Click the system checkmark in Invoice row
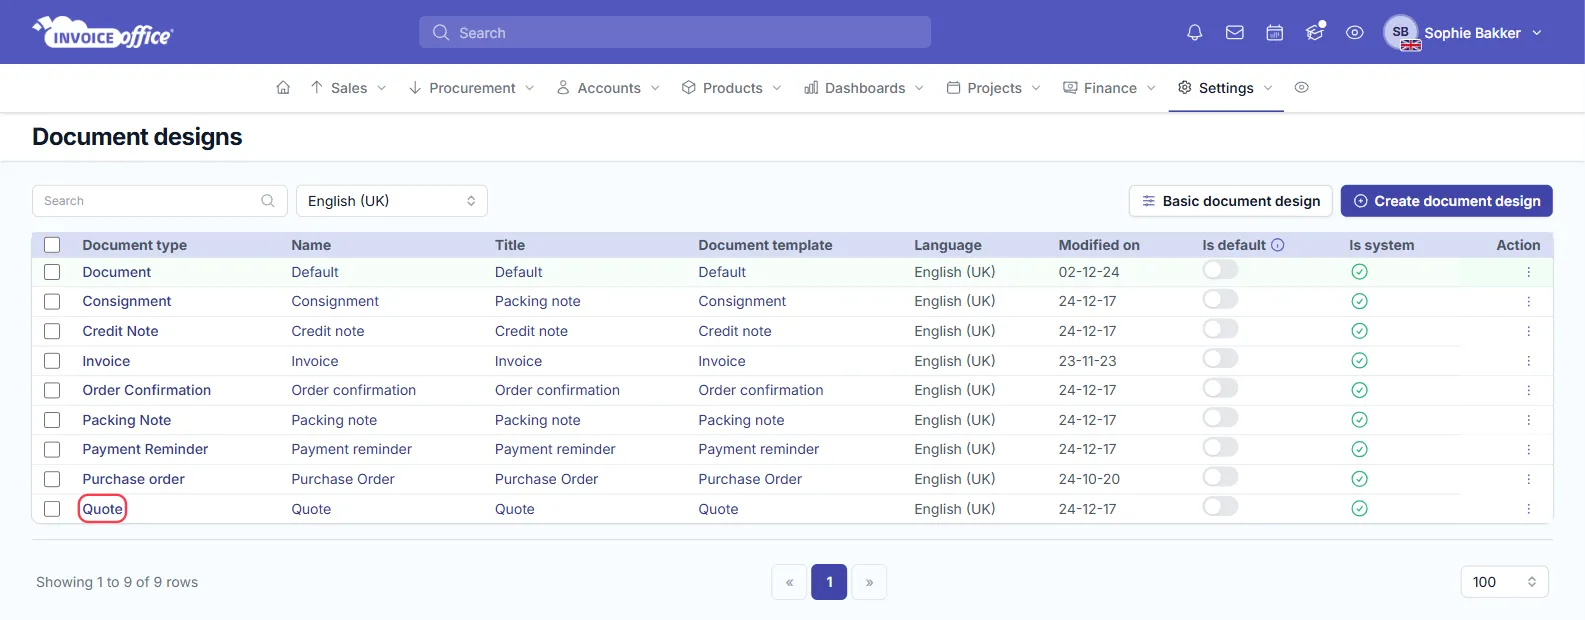 1359,361
